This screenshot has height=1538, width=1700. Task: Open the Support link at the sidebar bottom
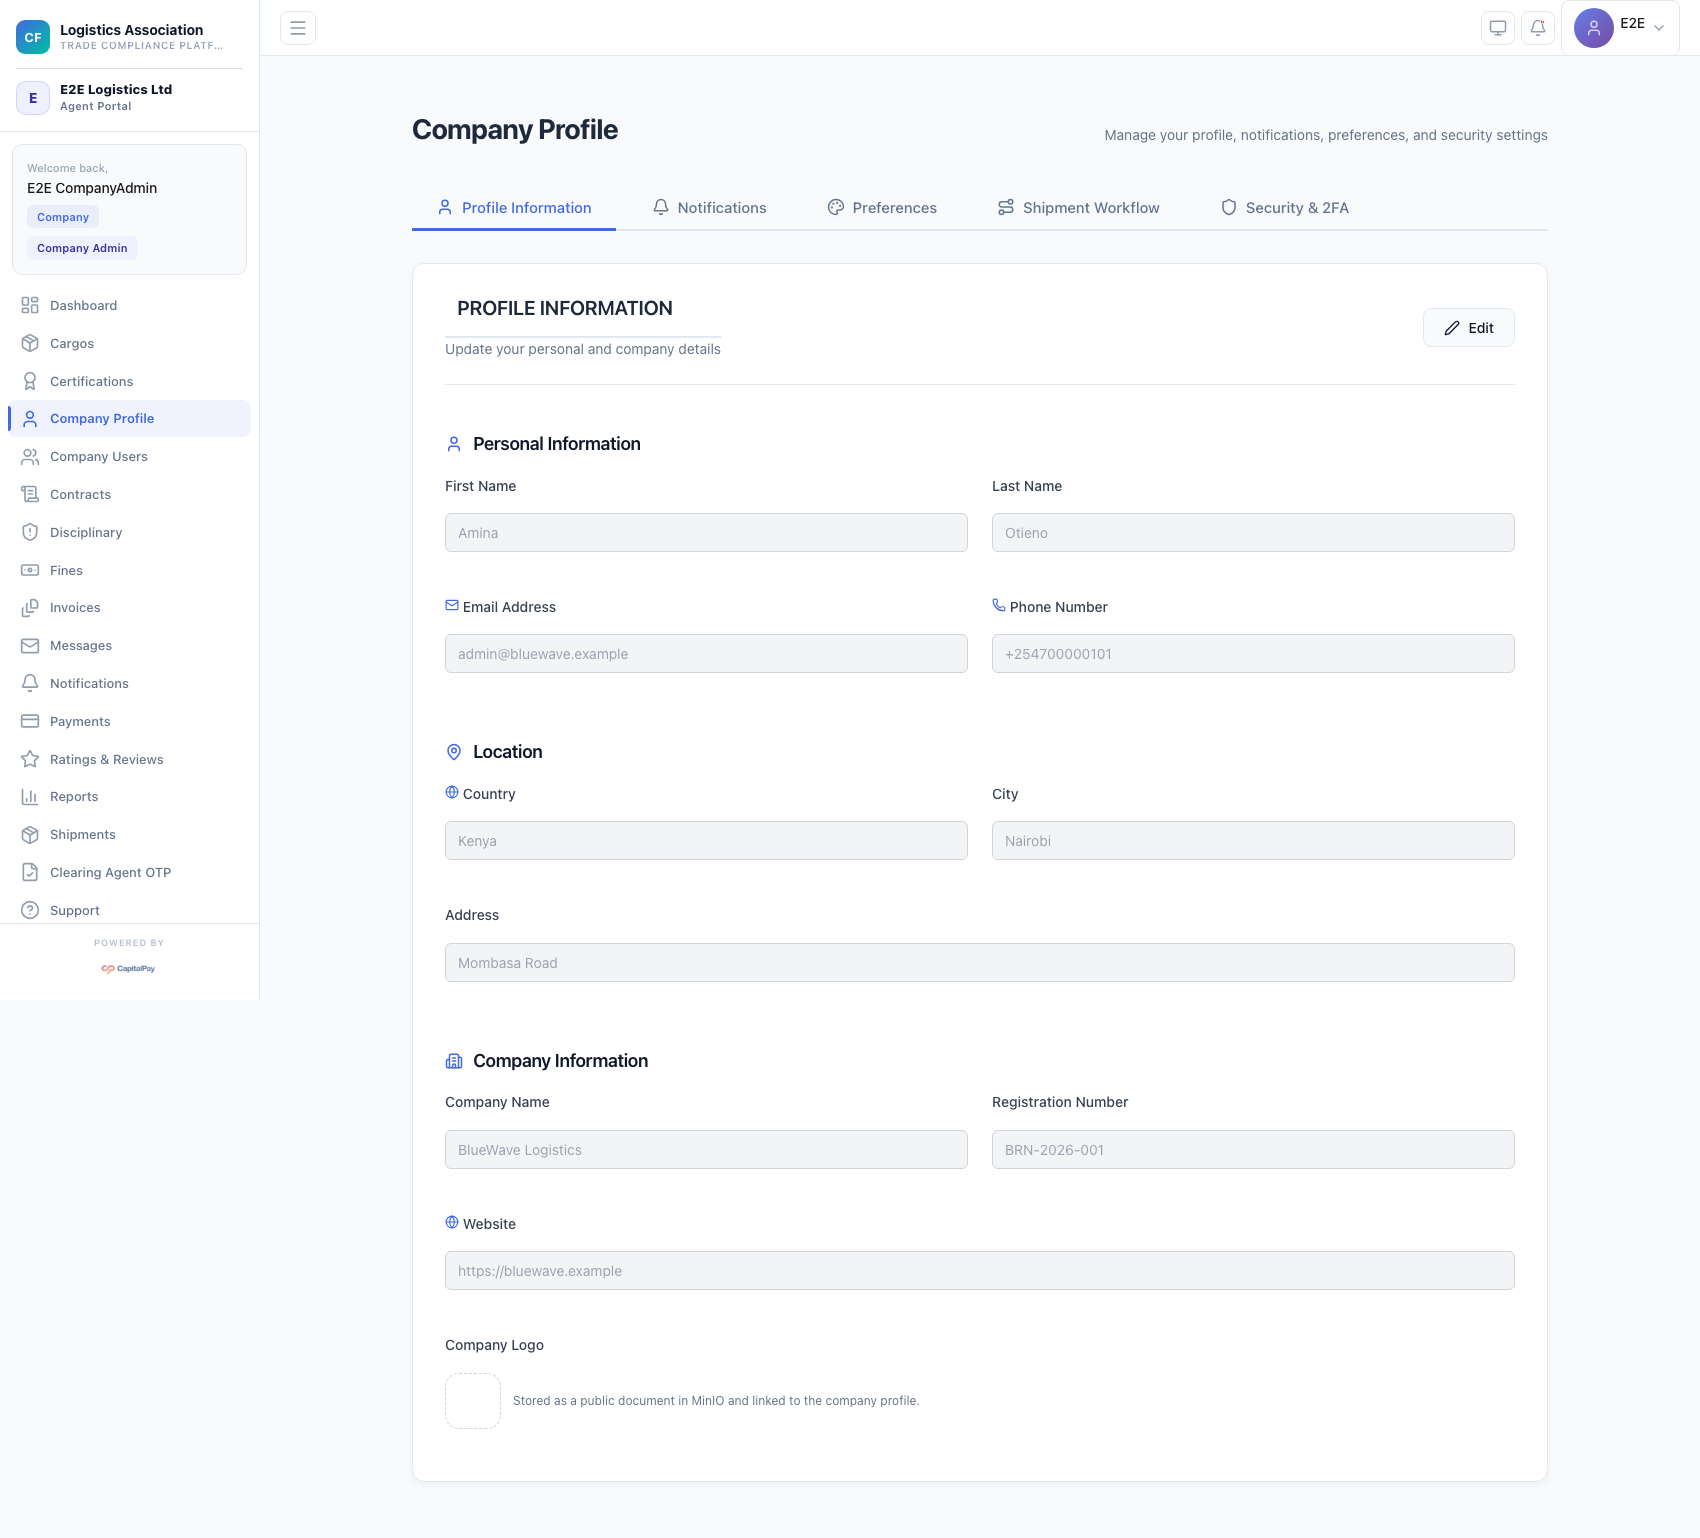73,910
